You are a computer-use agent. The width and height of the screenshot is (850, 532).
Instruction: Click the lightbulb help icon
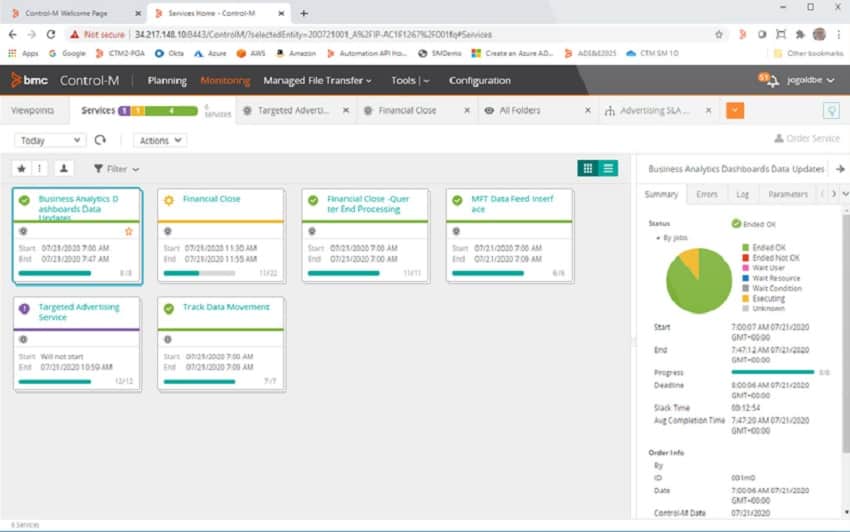point(832,111)
